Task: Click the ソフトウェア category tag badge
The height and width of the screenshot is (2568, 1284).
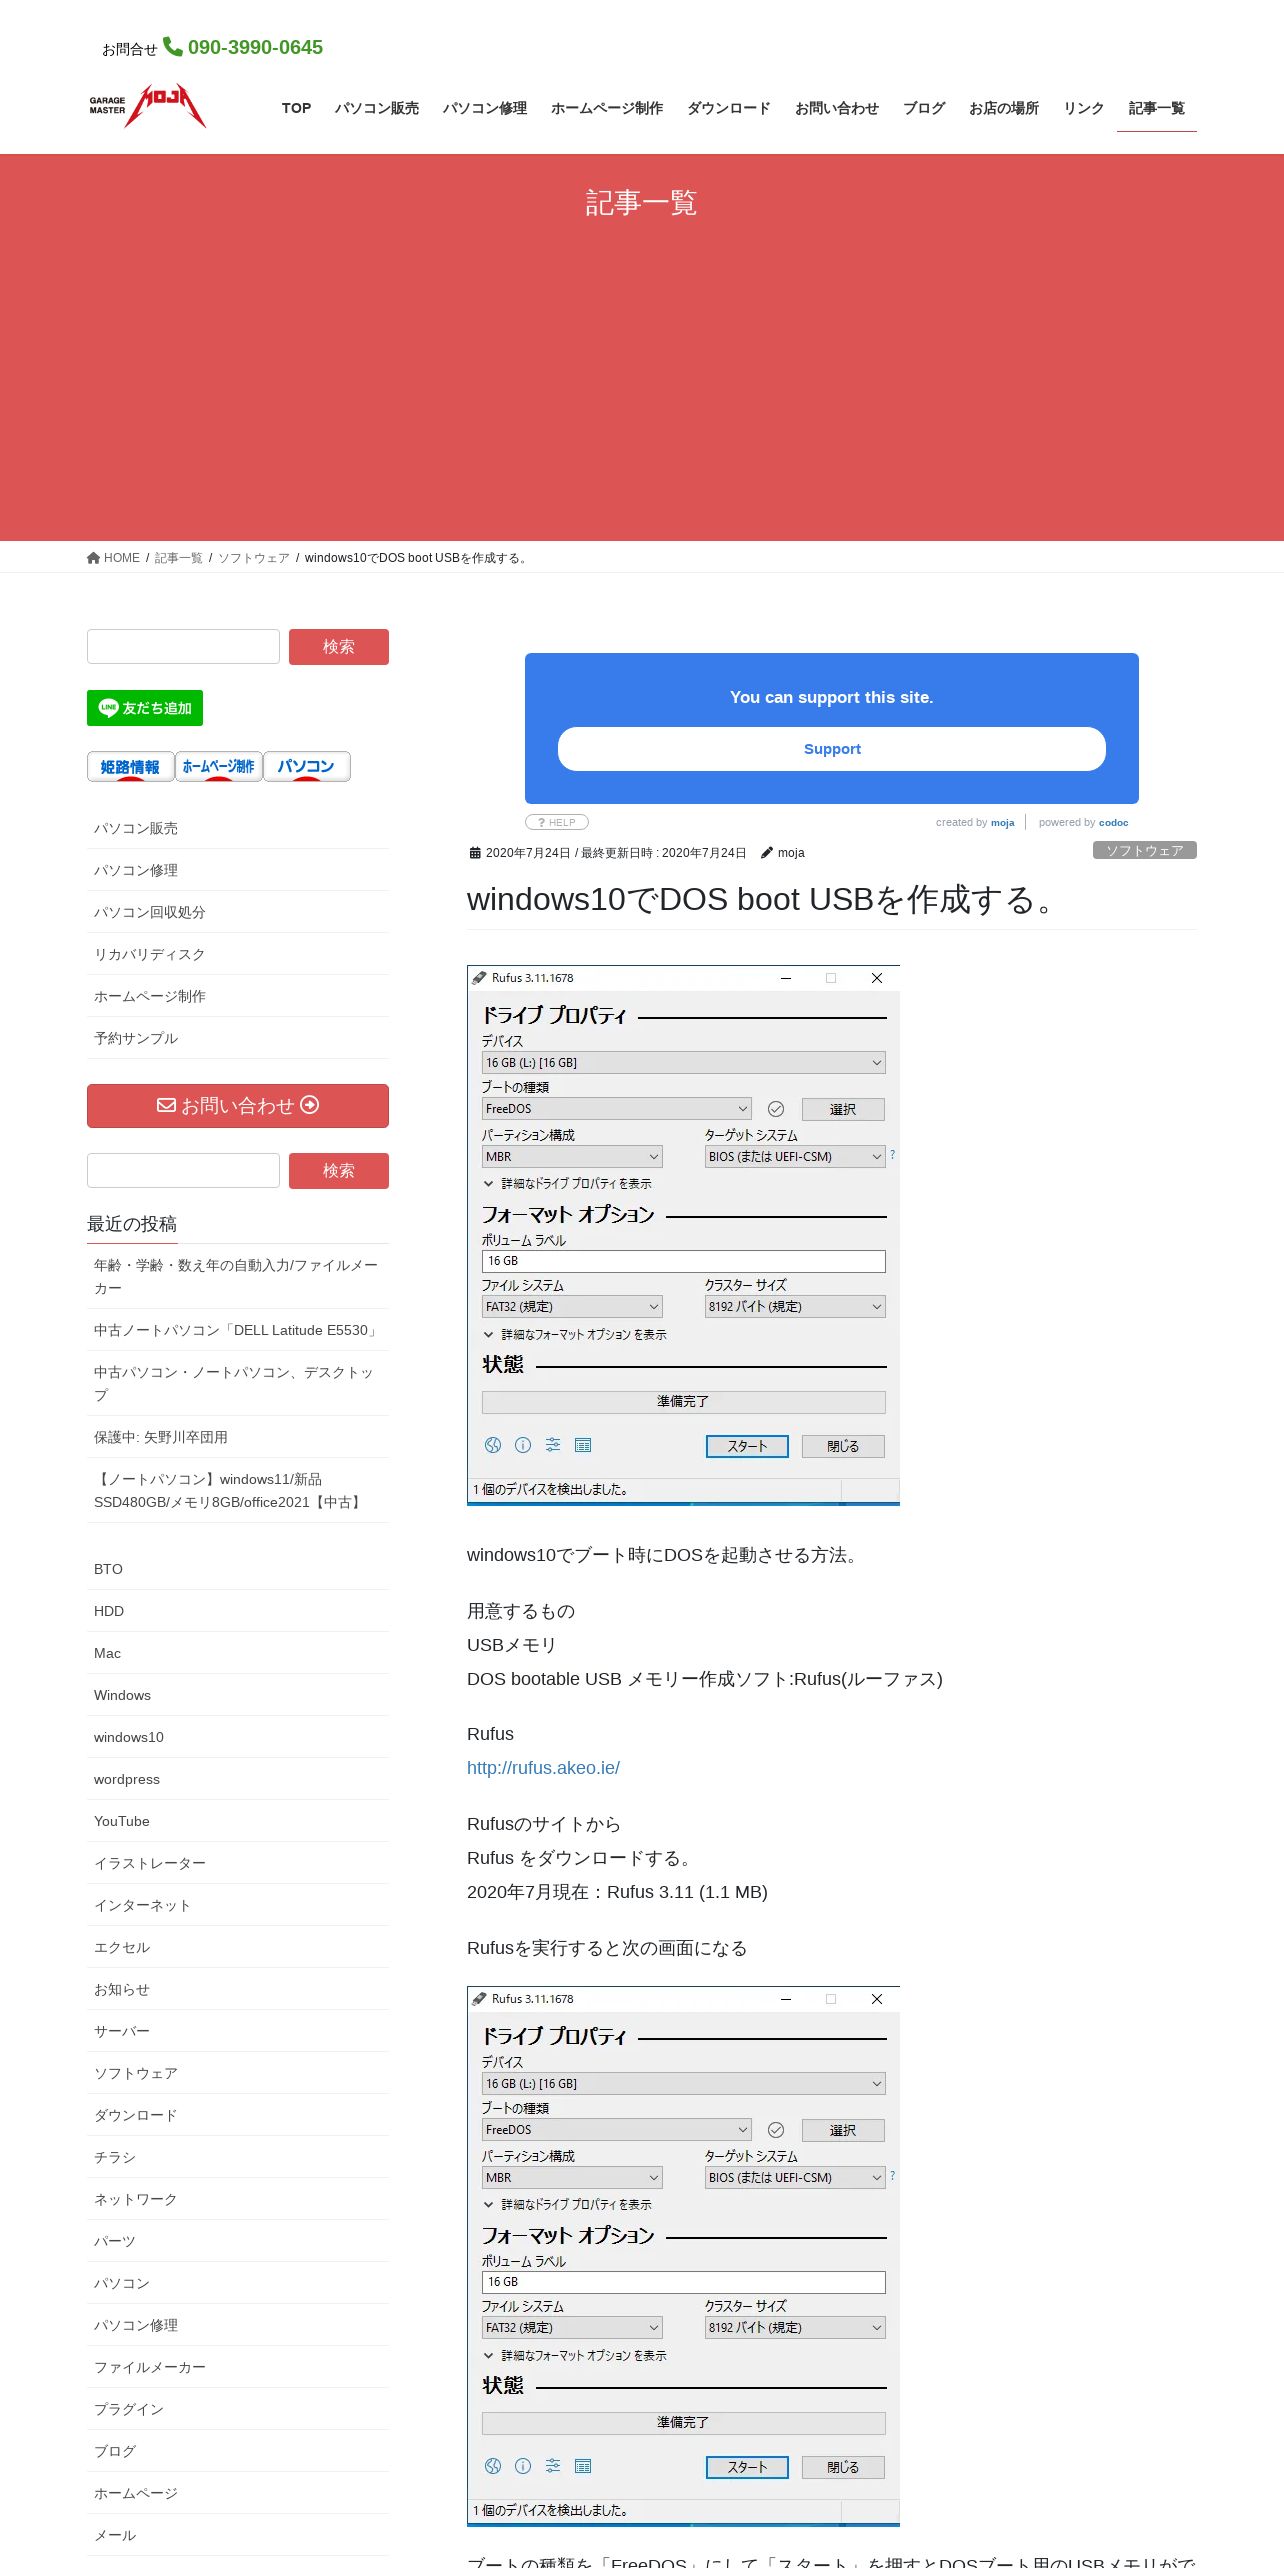Action: pos(1145,850)
